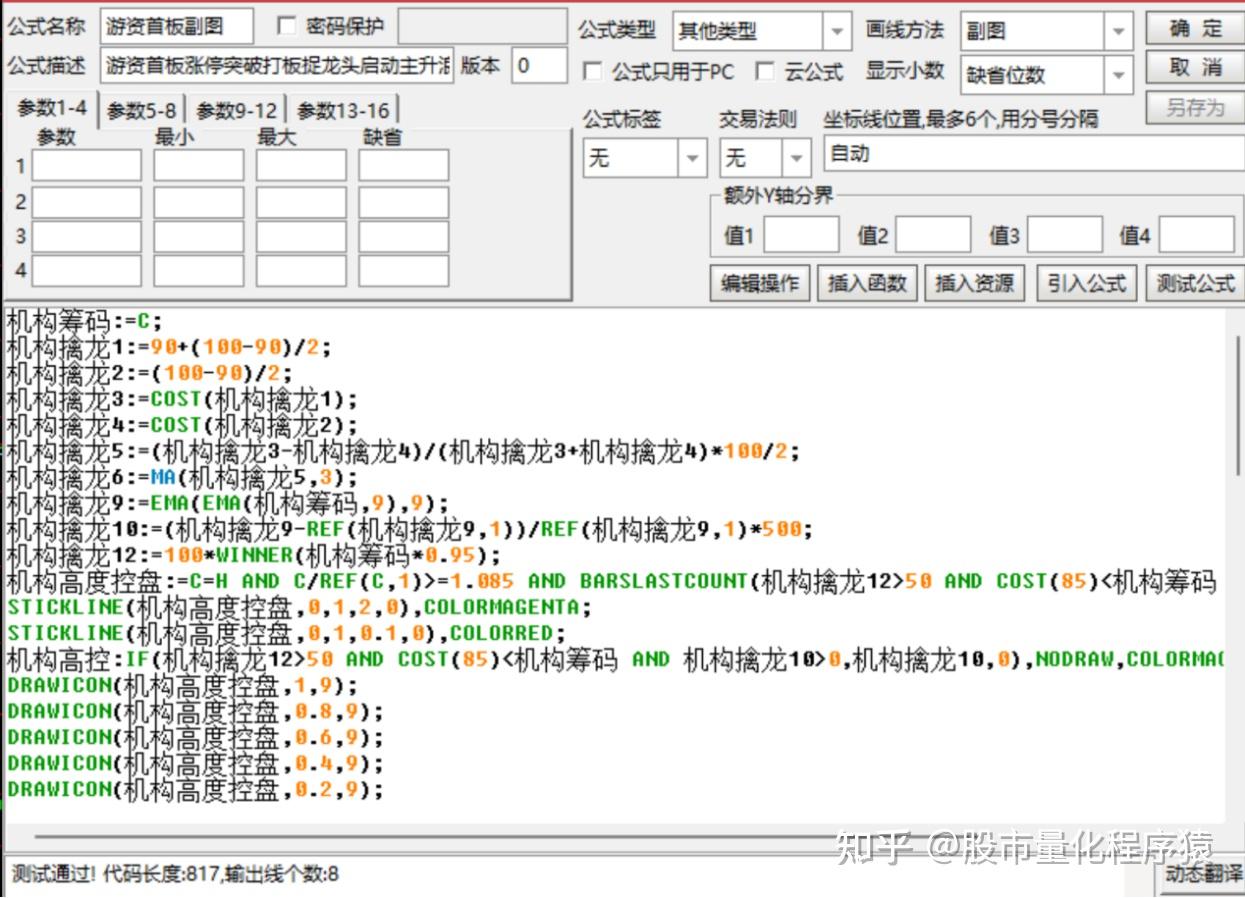
Task: Click row 2 最大 field
Action: (x=301, y=202)
